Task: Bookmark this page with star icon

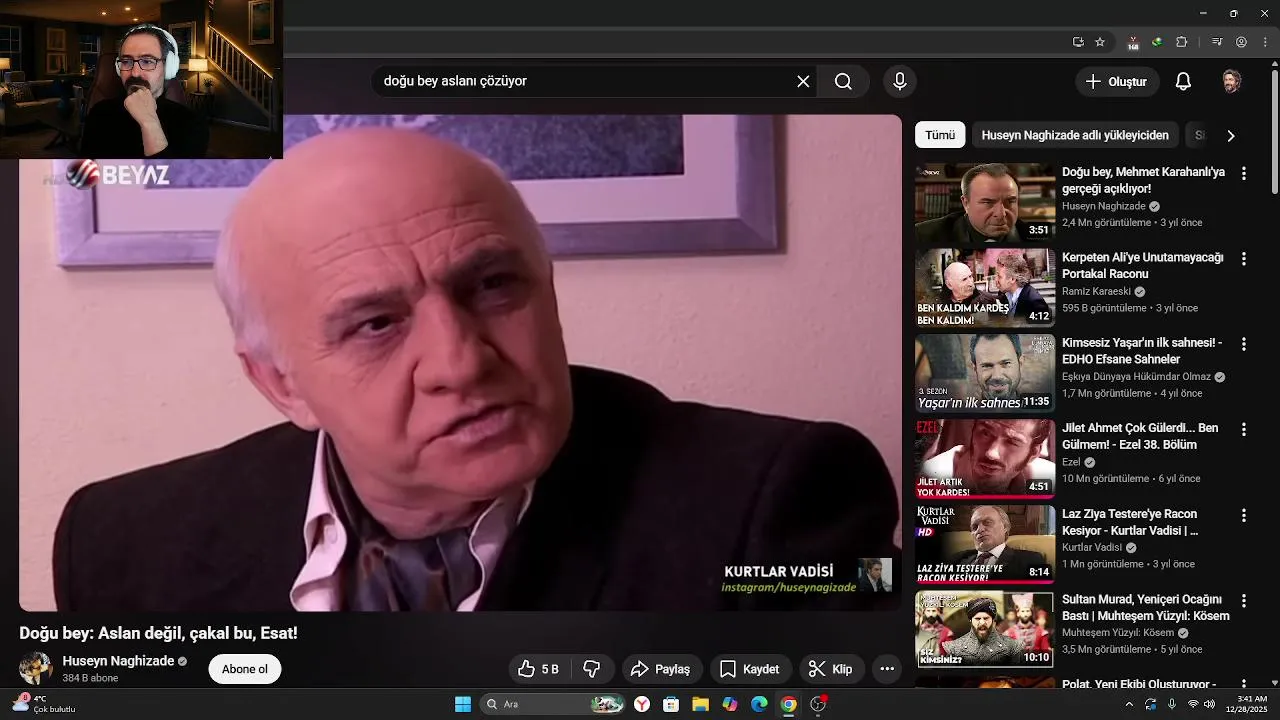Action: [1100, 42]
